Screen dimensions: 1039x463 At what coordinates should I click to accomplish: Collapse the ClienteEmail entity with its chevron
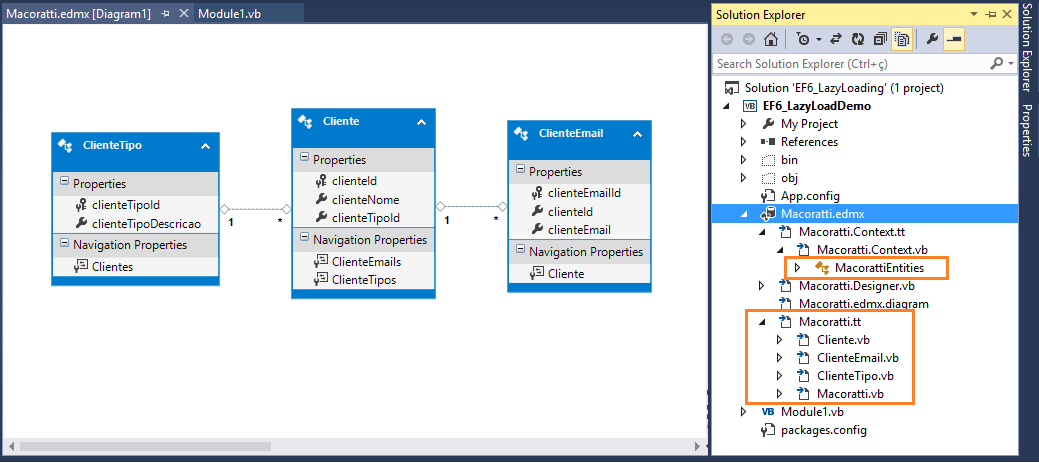pyautogui.click(x=637, y=134)
